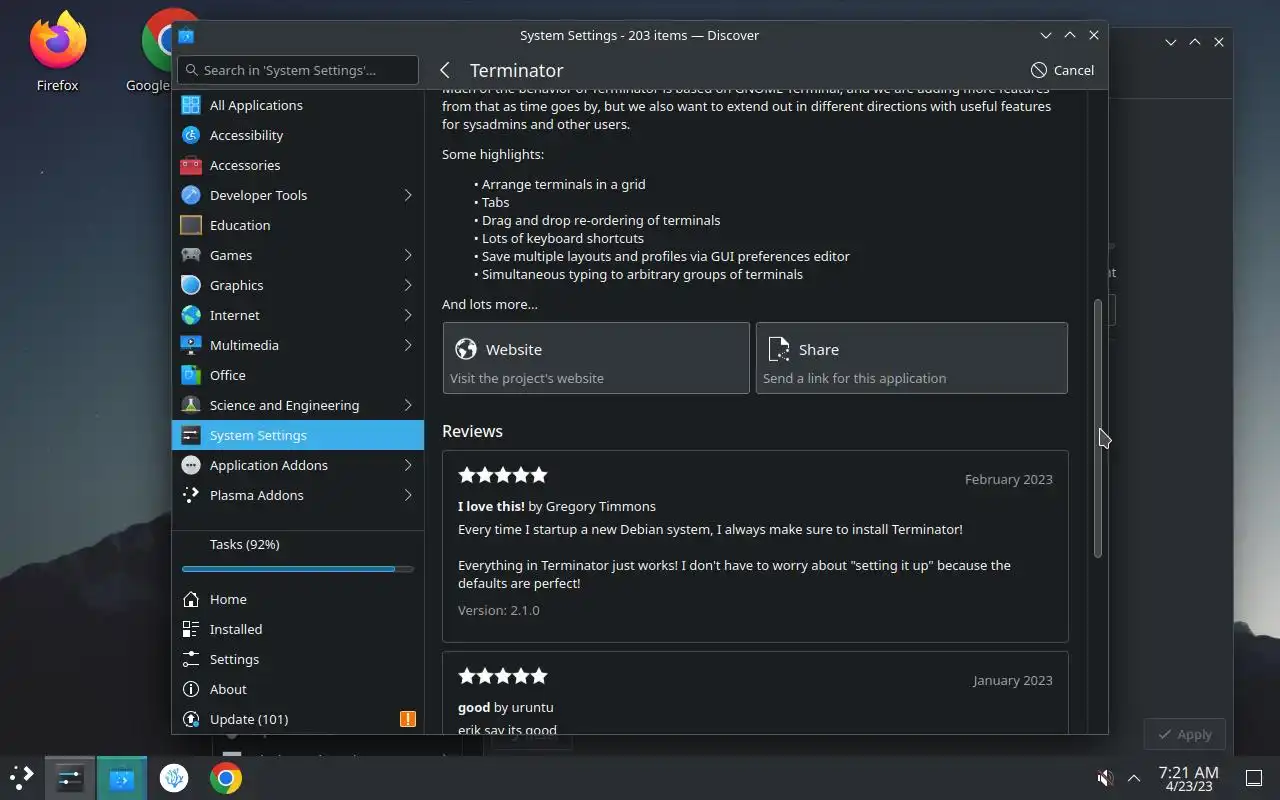Open Google Chrome in the taskbar
The height and width of the screenshot is (800, 1280).
[226, 778]
